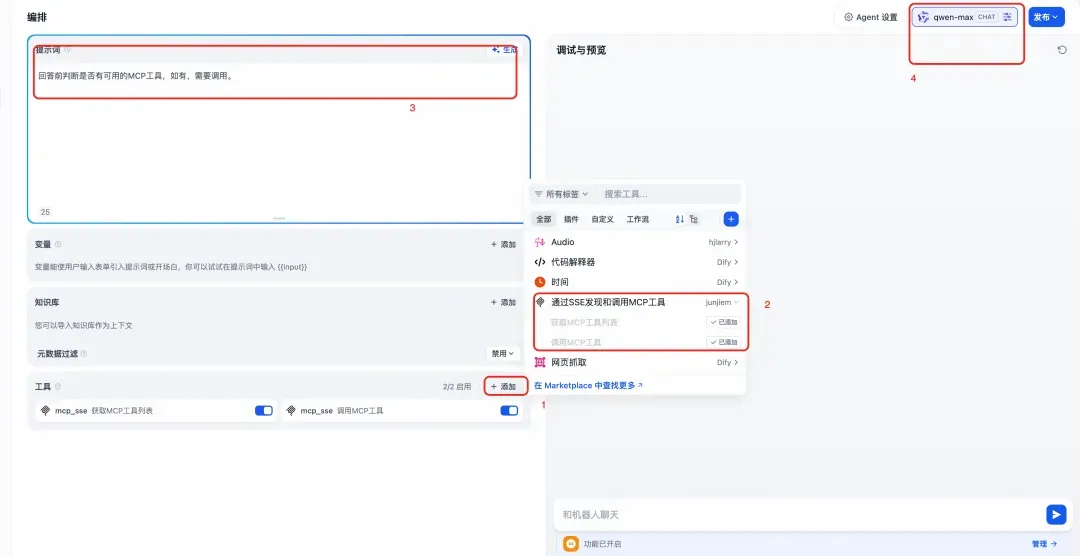Click the sort A-Z icon in tool picker

(680, 219)
